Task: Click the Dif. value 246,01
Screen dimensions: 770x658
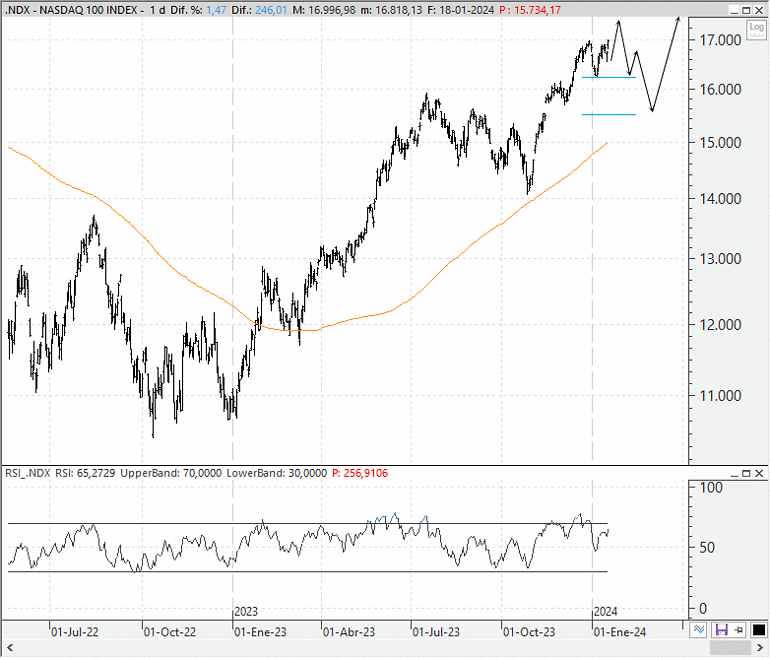Action: pos(271,10)
